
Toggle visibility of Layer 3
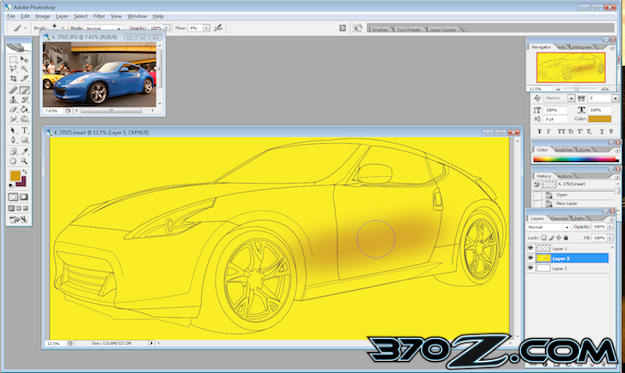tap(530, 258)
